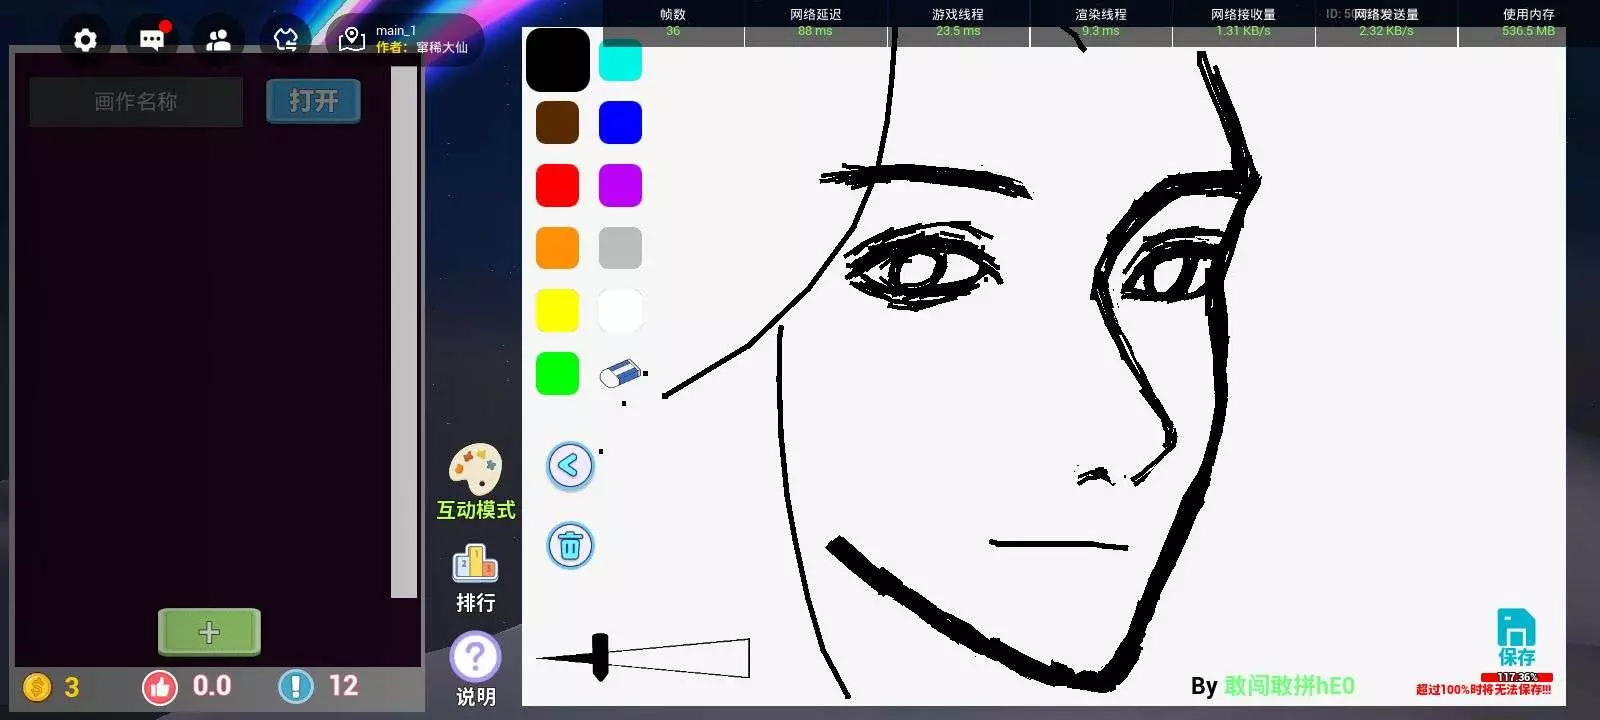The height and width of the screenshot is (720, 1600).
Task: Undo the last stroke with back arrow
Action: click(570, 466)
